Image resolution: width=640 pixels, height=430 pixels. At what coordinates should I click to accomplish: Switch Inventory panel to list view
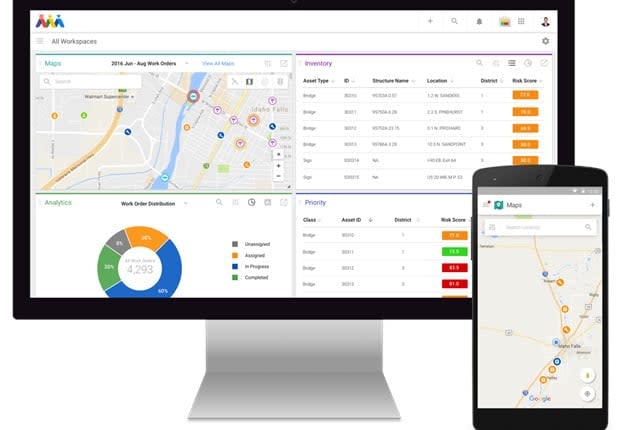511,63
